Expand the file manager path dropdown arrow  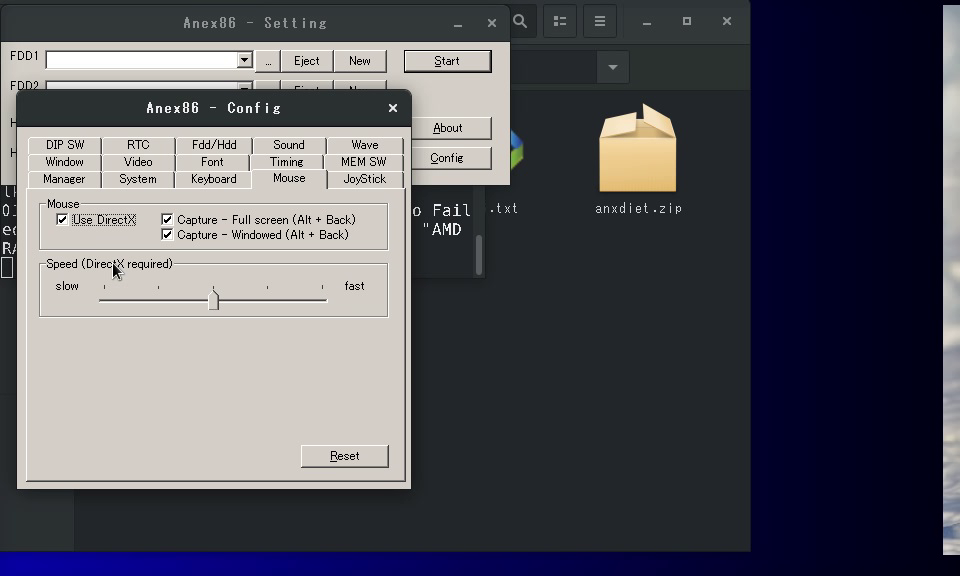(x=613, y=67)
